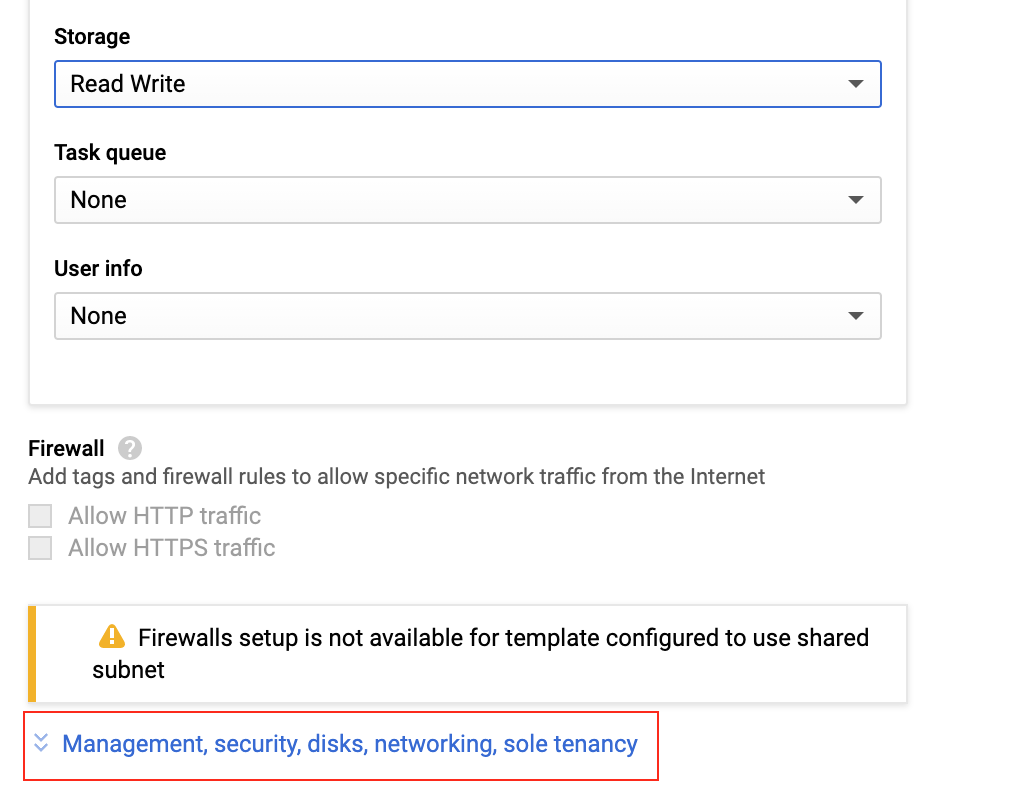
Task: Click the Allow HTTP traffic label text
Action: [164, 516]
